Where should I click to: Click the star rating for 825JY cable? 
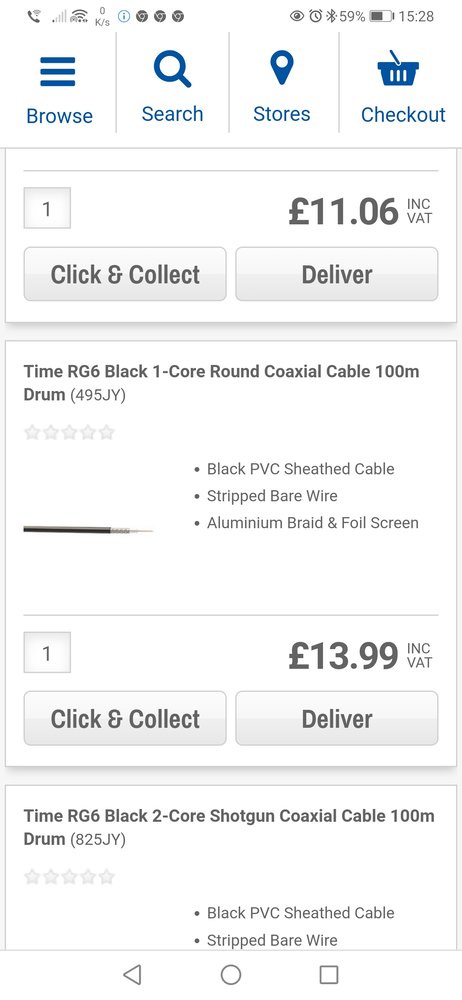coord(69,877)
